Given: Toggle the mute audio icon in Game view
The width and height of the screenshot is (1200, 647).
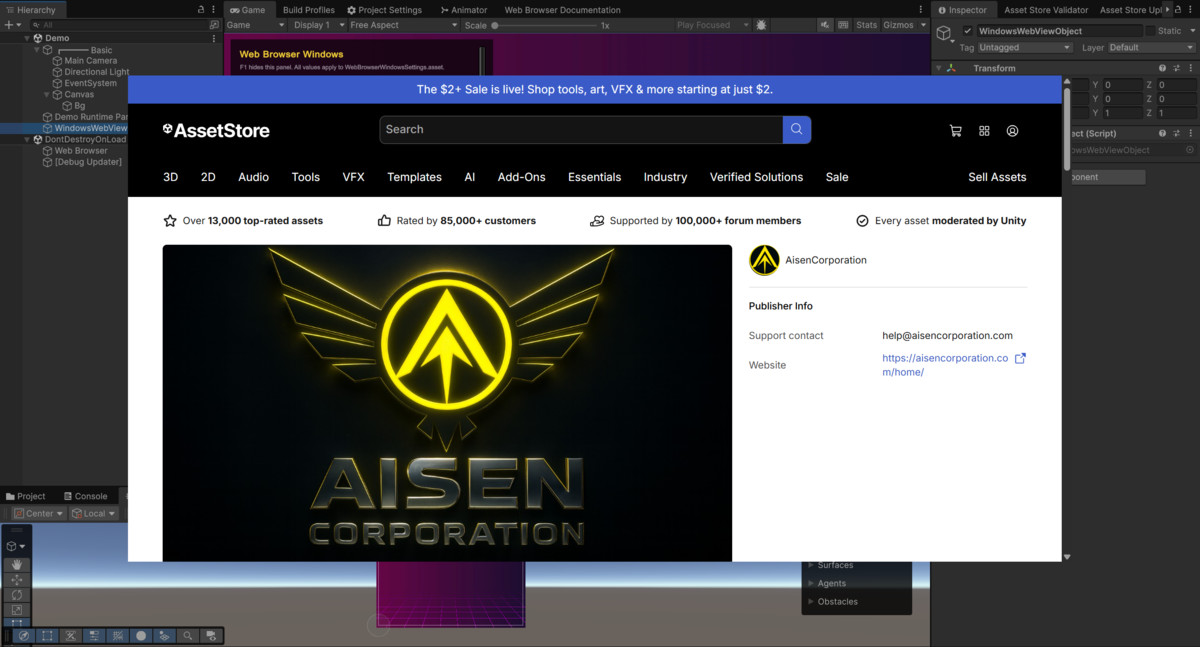Looking at the screenshot, I should pos(825,25).
